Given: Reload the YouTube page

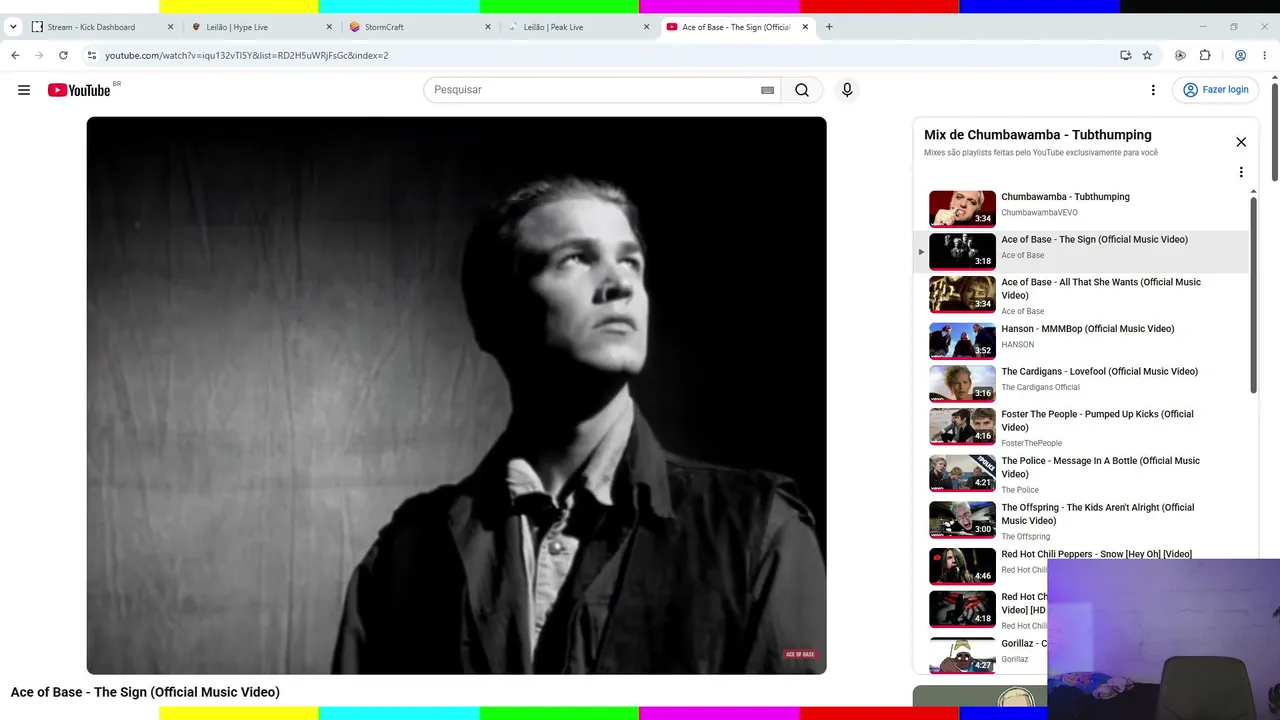Looking at the screenshot, I should pyautogui.click(x=63, y=55).
